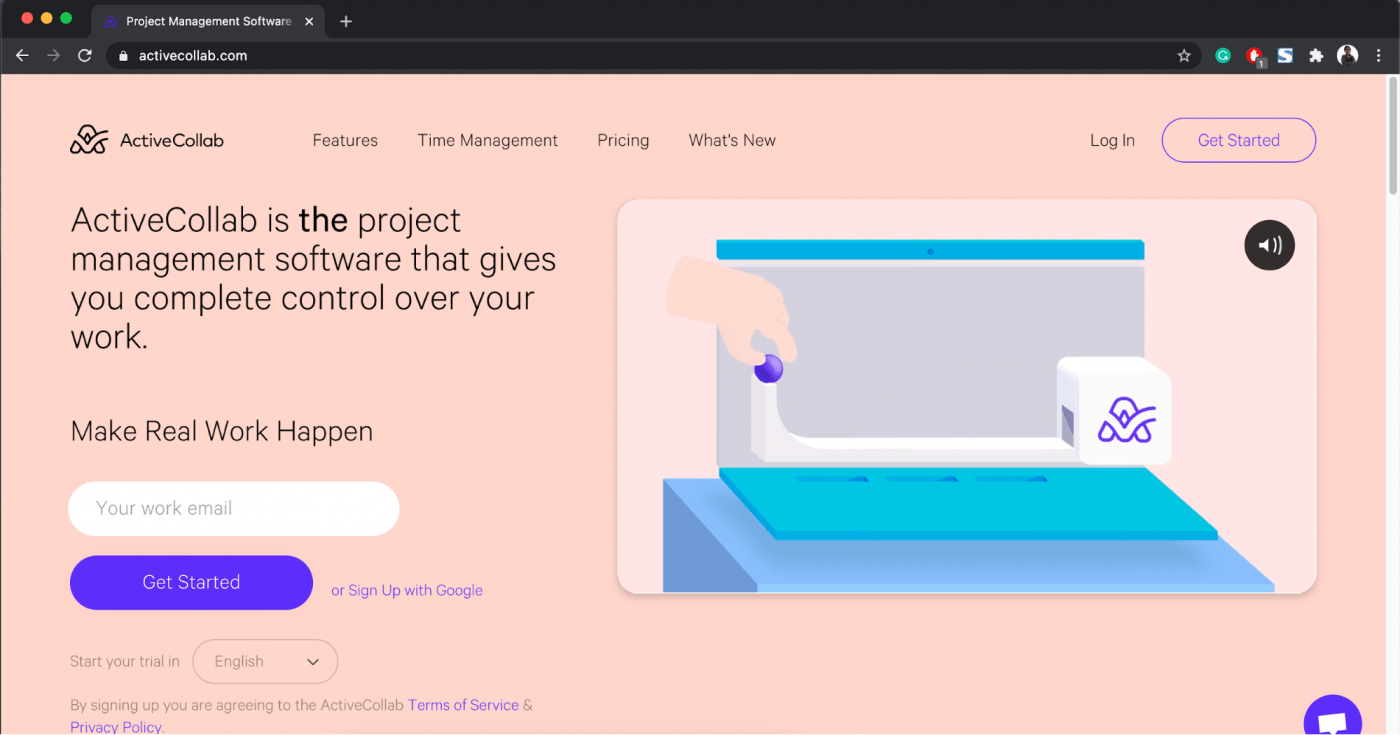This screenshot has width=1400, height=735.
Task: Open the blue S extension icon
Action: (x=1285, y=56)
